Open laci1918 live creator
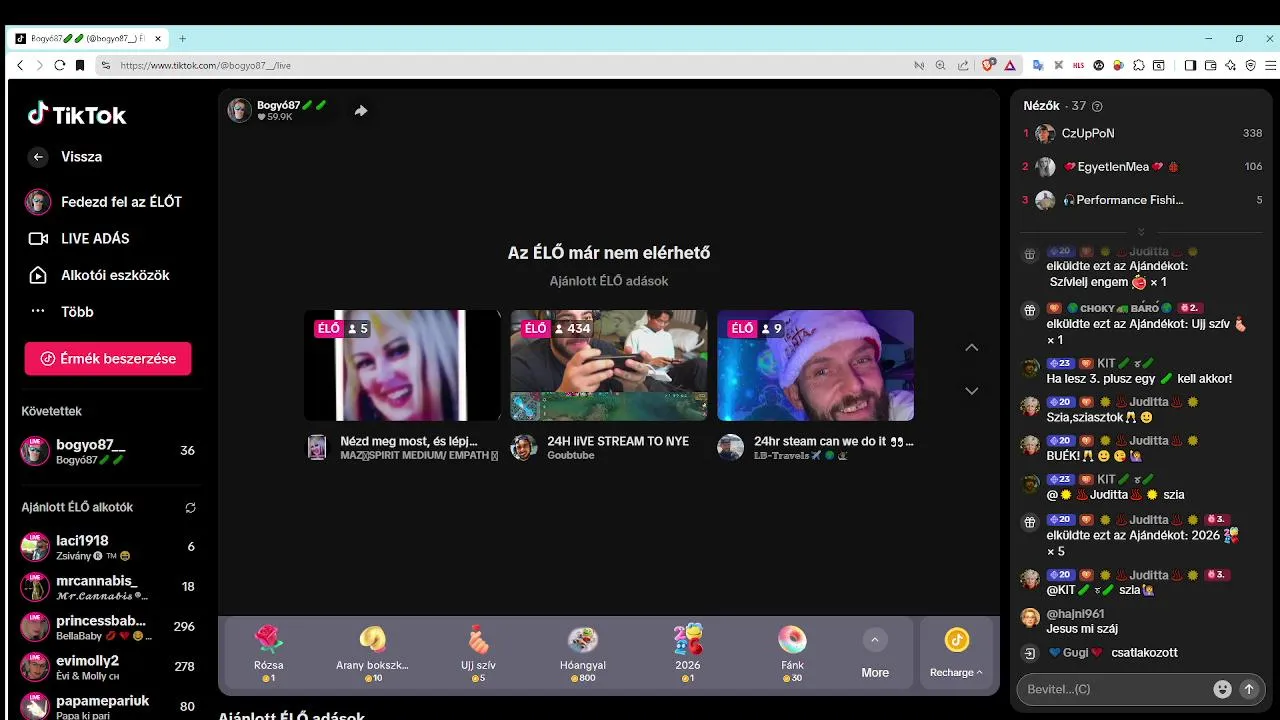The width and height of the screenshot is (1280, 720). [108, 547]
